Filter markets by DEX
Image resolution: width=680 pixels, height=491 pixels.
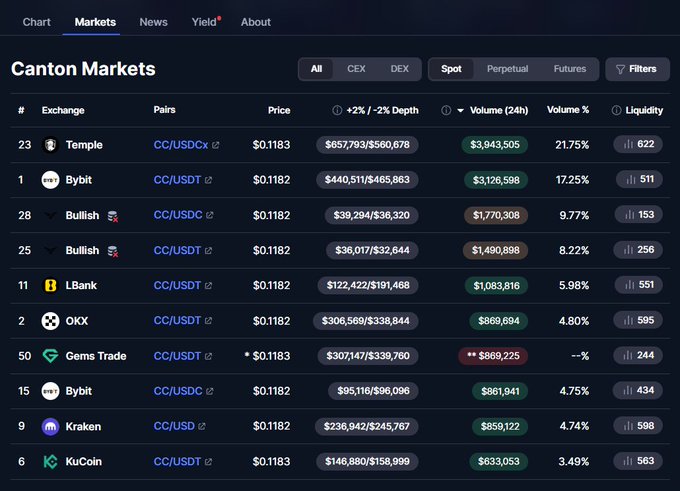(x=399, y=69)
